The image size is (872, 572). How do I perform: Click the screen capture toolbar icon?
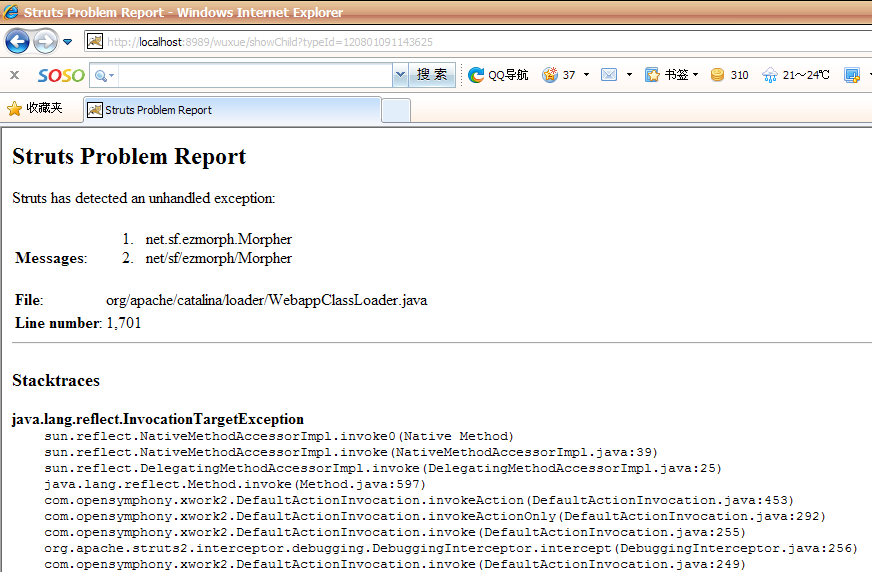coord(851,75)
